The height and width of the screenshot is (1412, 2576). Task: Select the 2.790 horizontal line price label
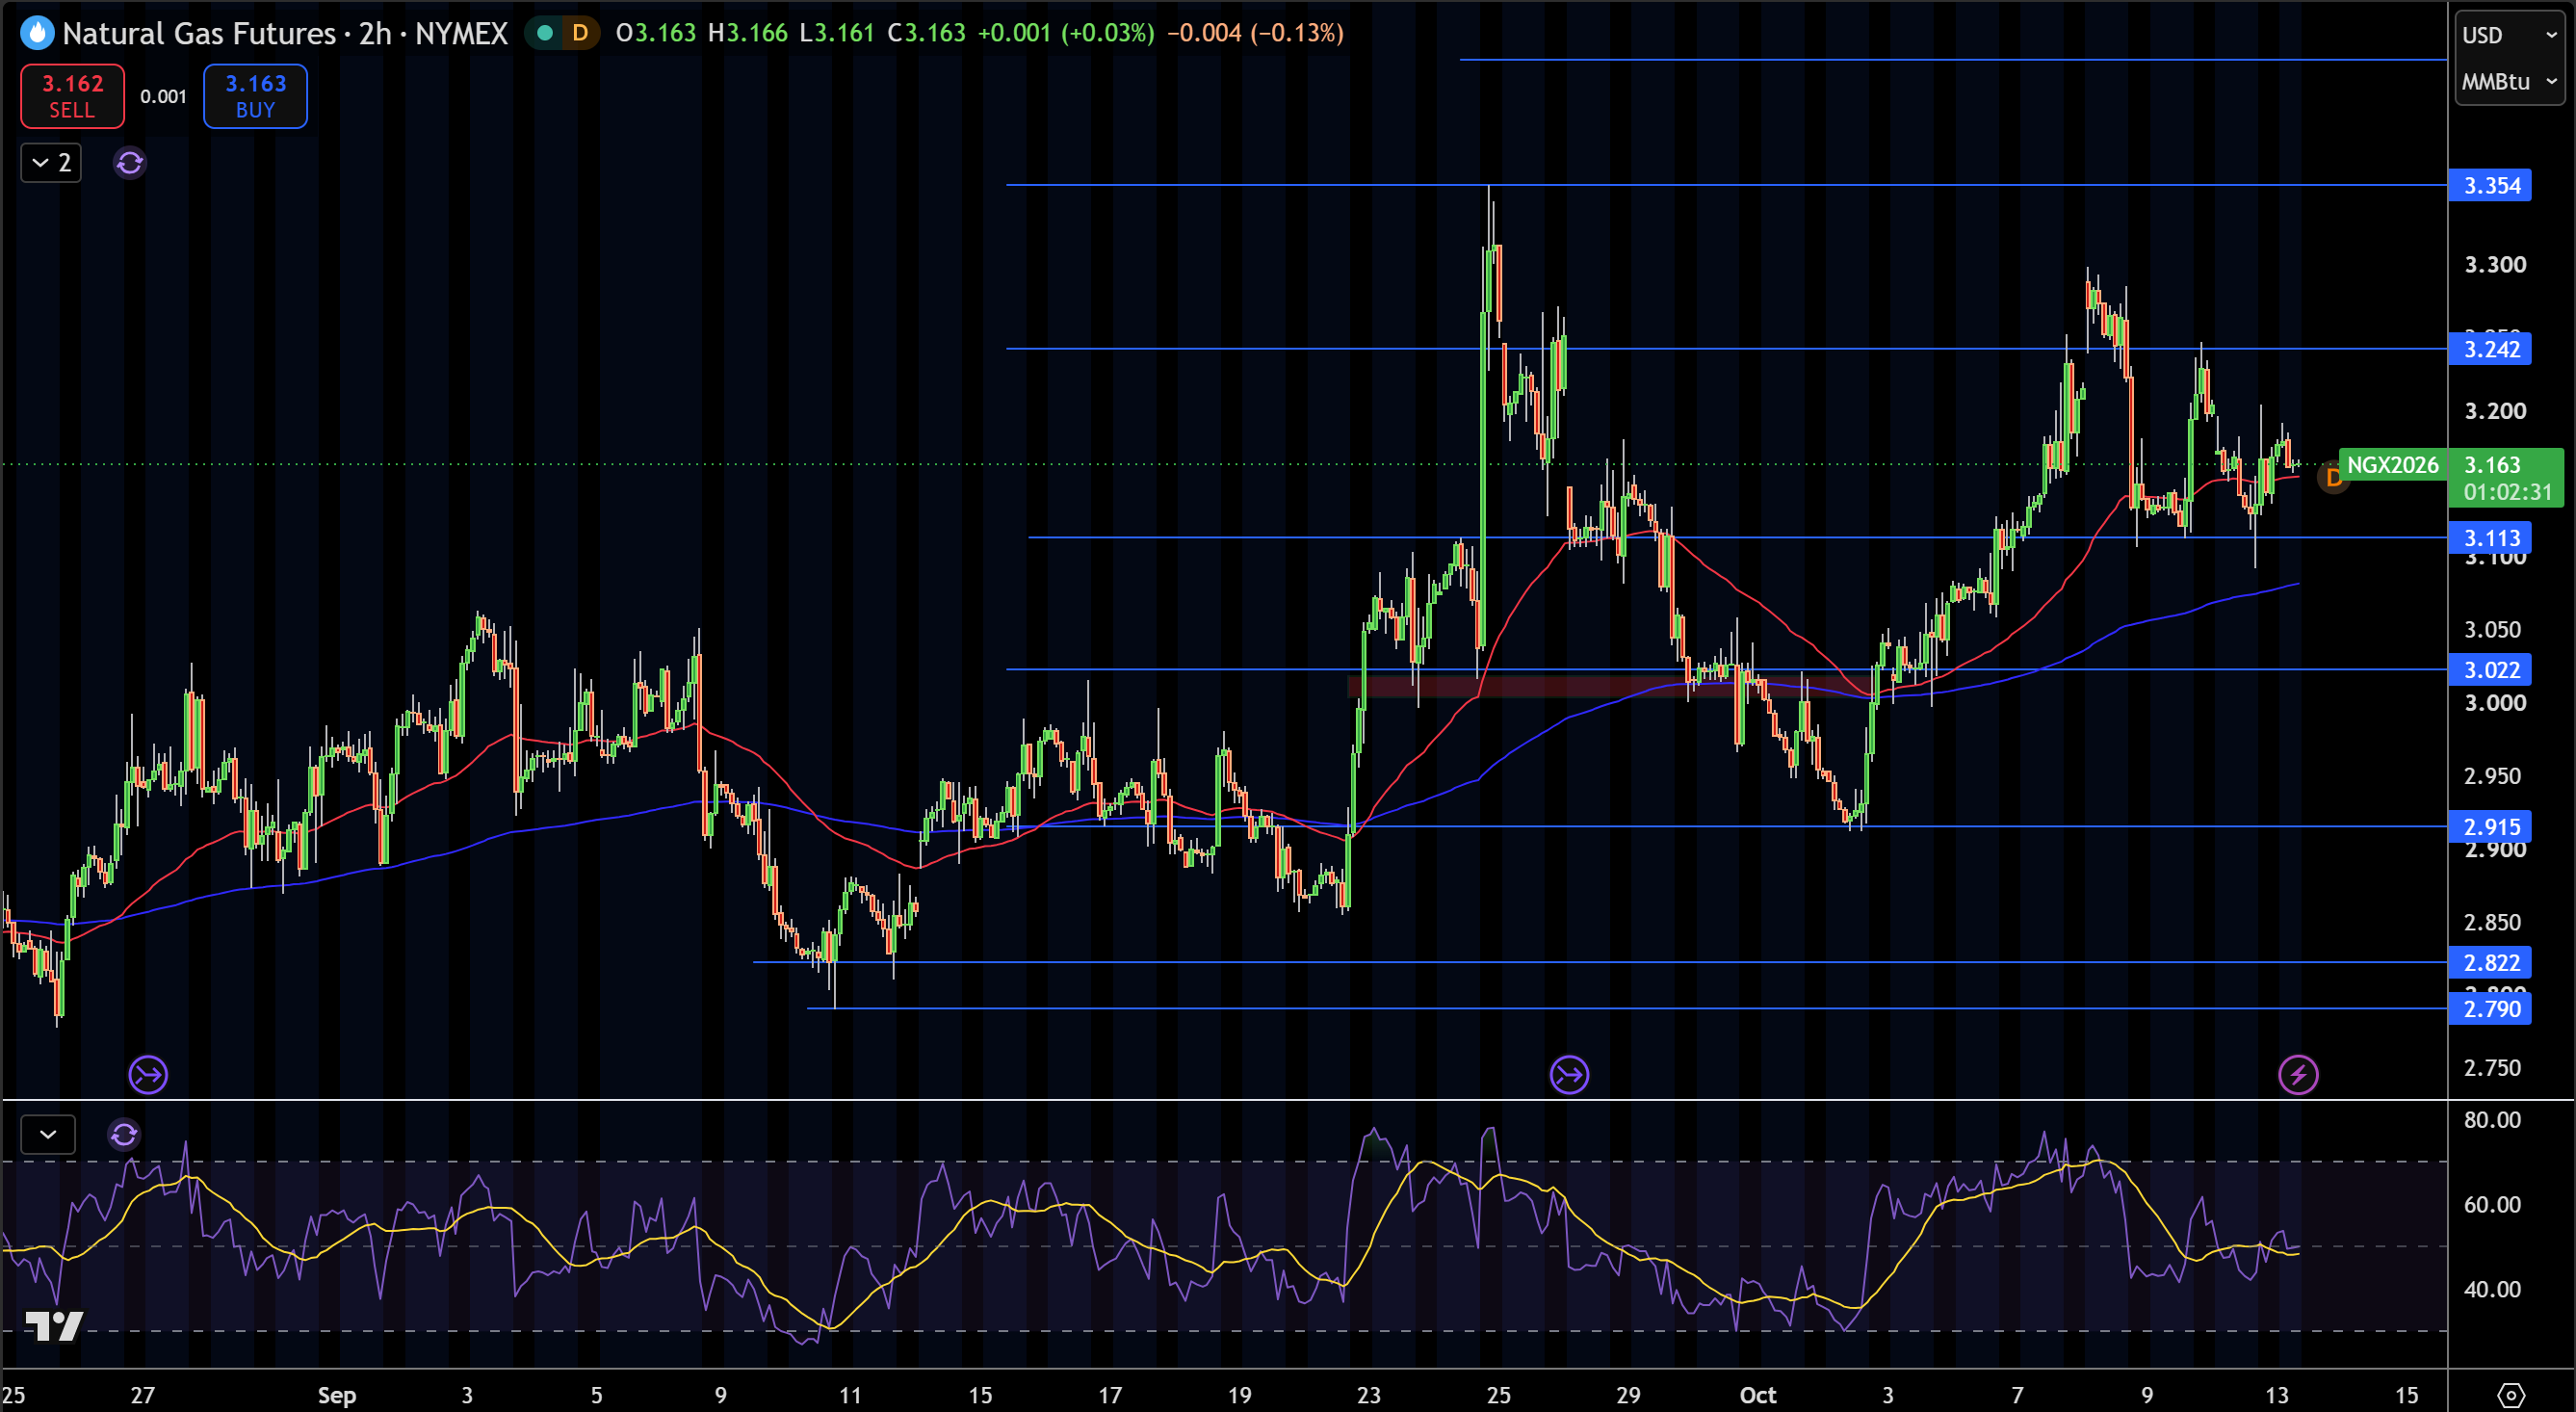coord(2490,1009)
